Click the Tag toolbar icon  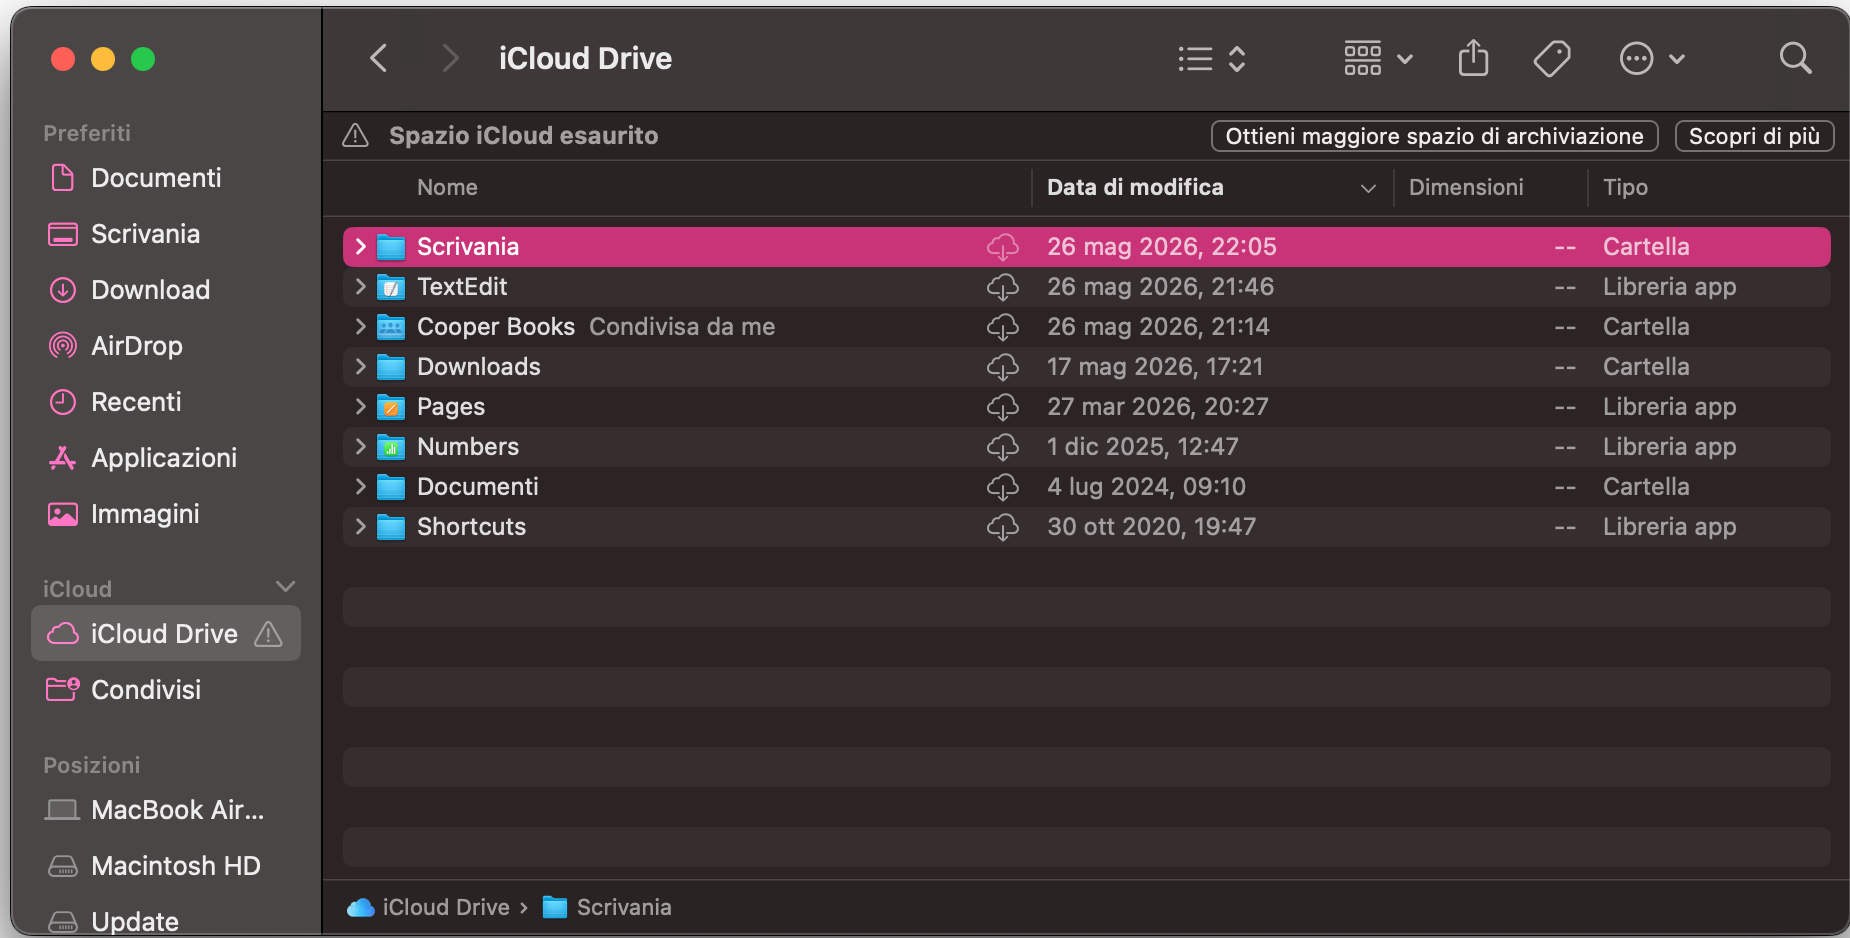[x=1552, y=59]
